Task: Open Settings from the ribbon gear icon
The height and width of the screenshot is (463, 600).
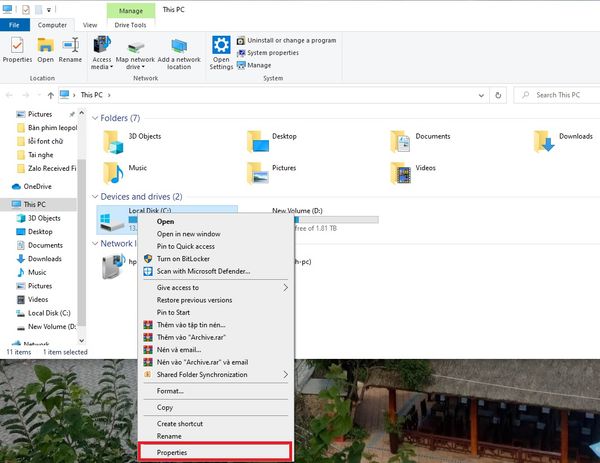Action: coord(221,53)
